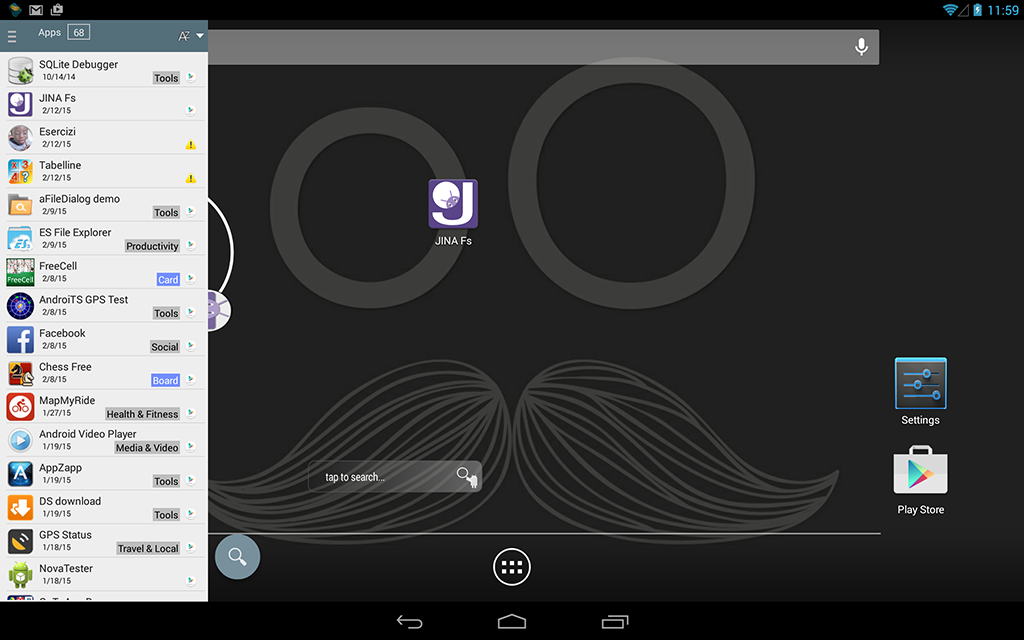Tap the floating magnifier search button
The width and height of the screenshot is (1024, 640).
tap(237, 556)
